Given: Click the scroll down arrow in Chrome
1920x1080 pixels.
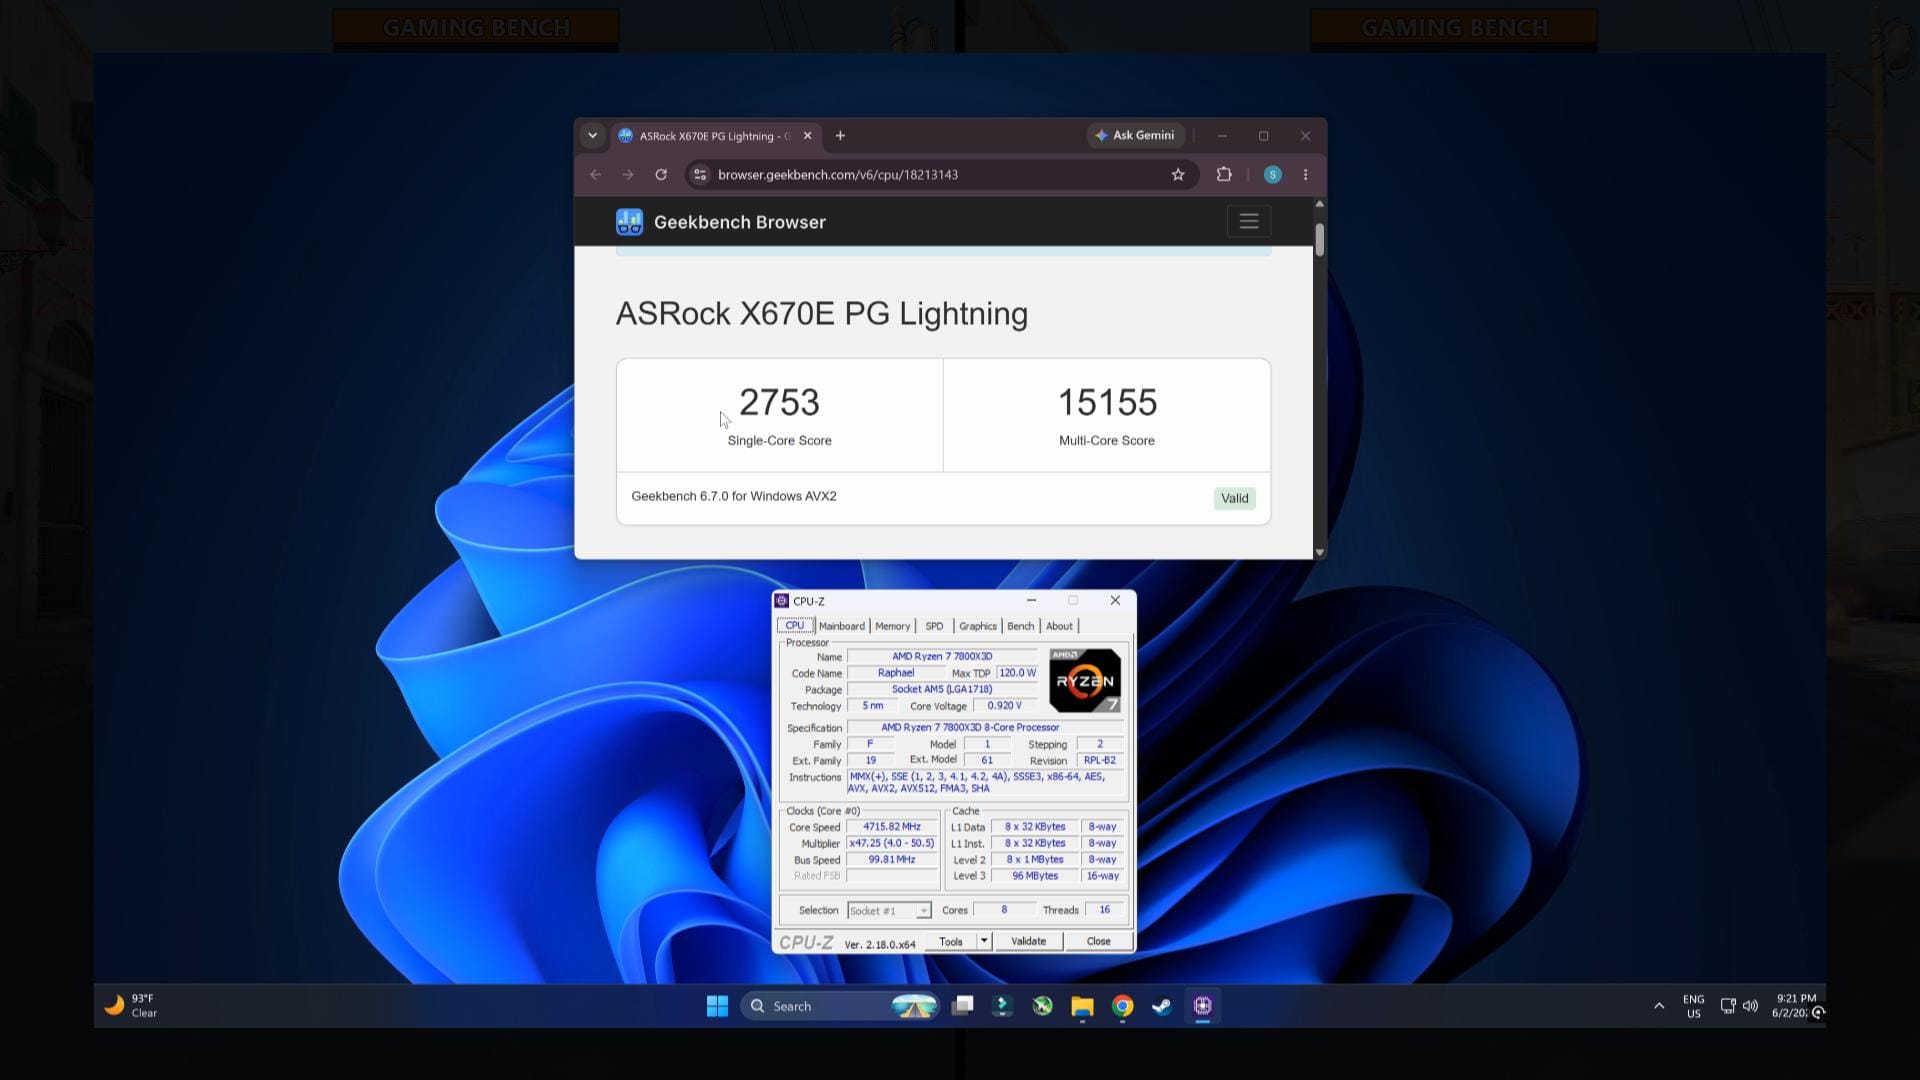Looking at the screenshot, I should [1320, 552].
